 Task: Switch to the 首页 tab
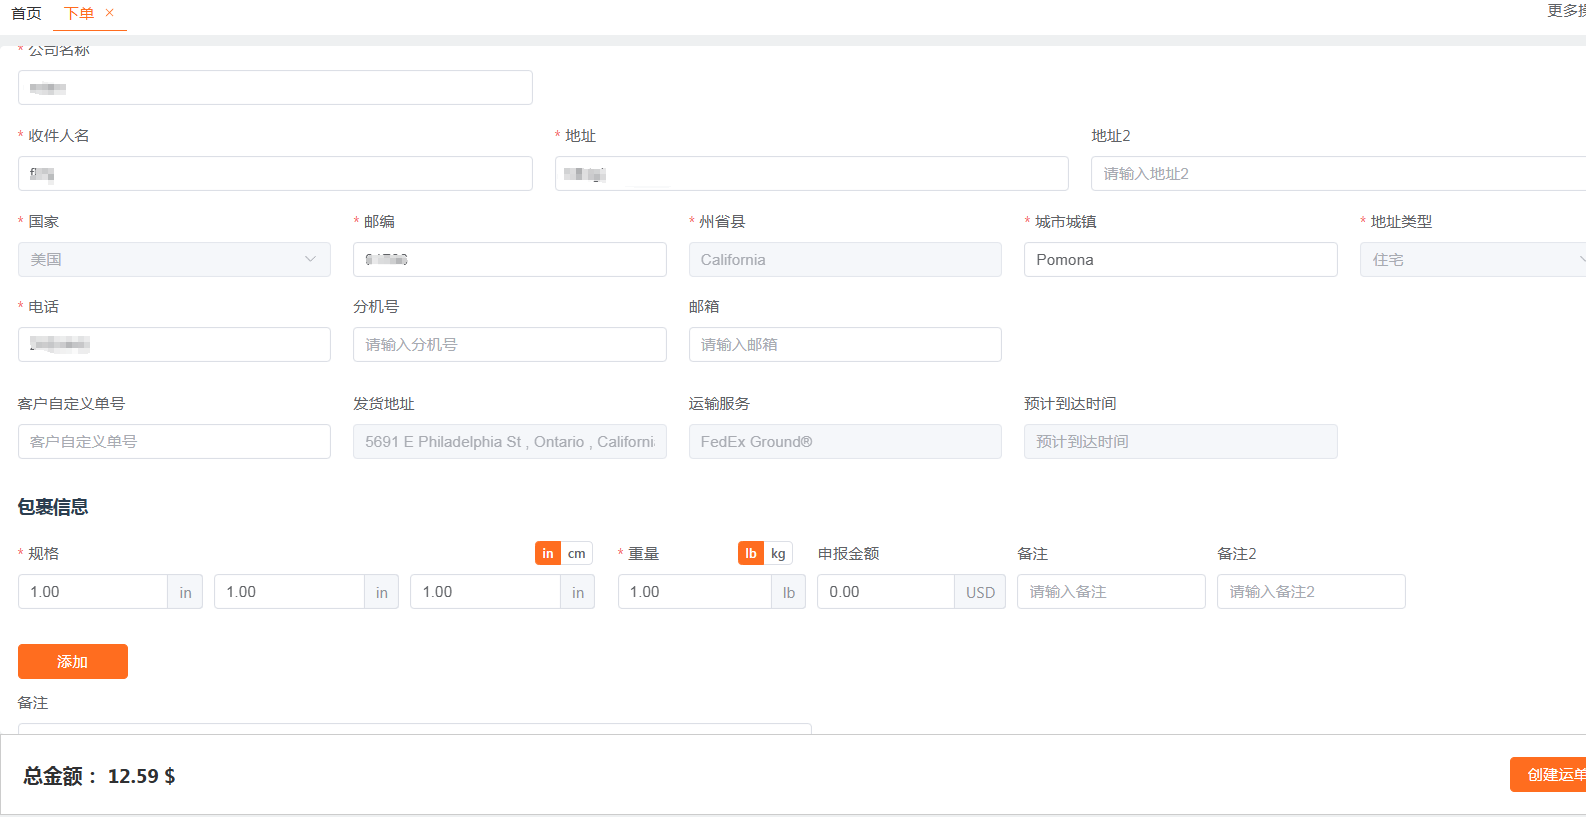tap(26, 14)
